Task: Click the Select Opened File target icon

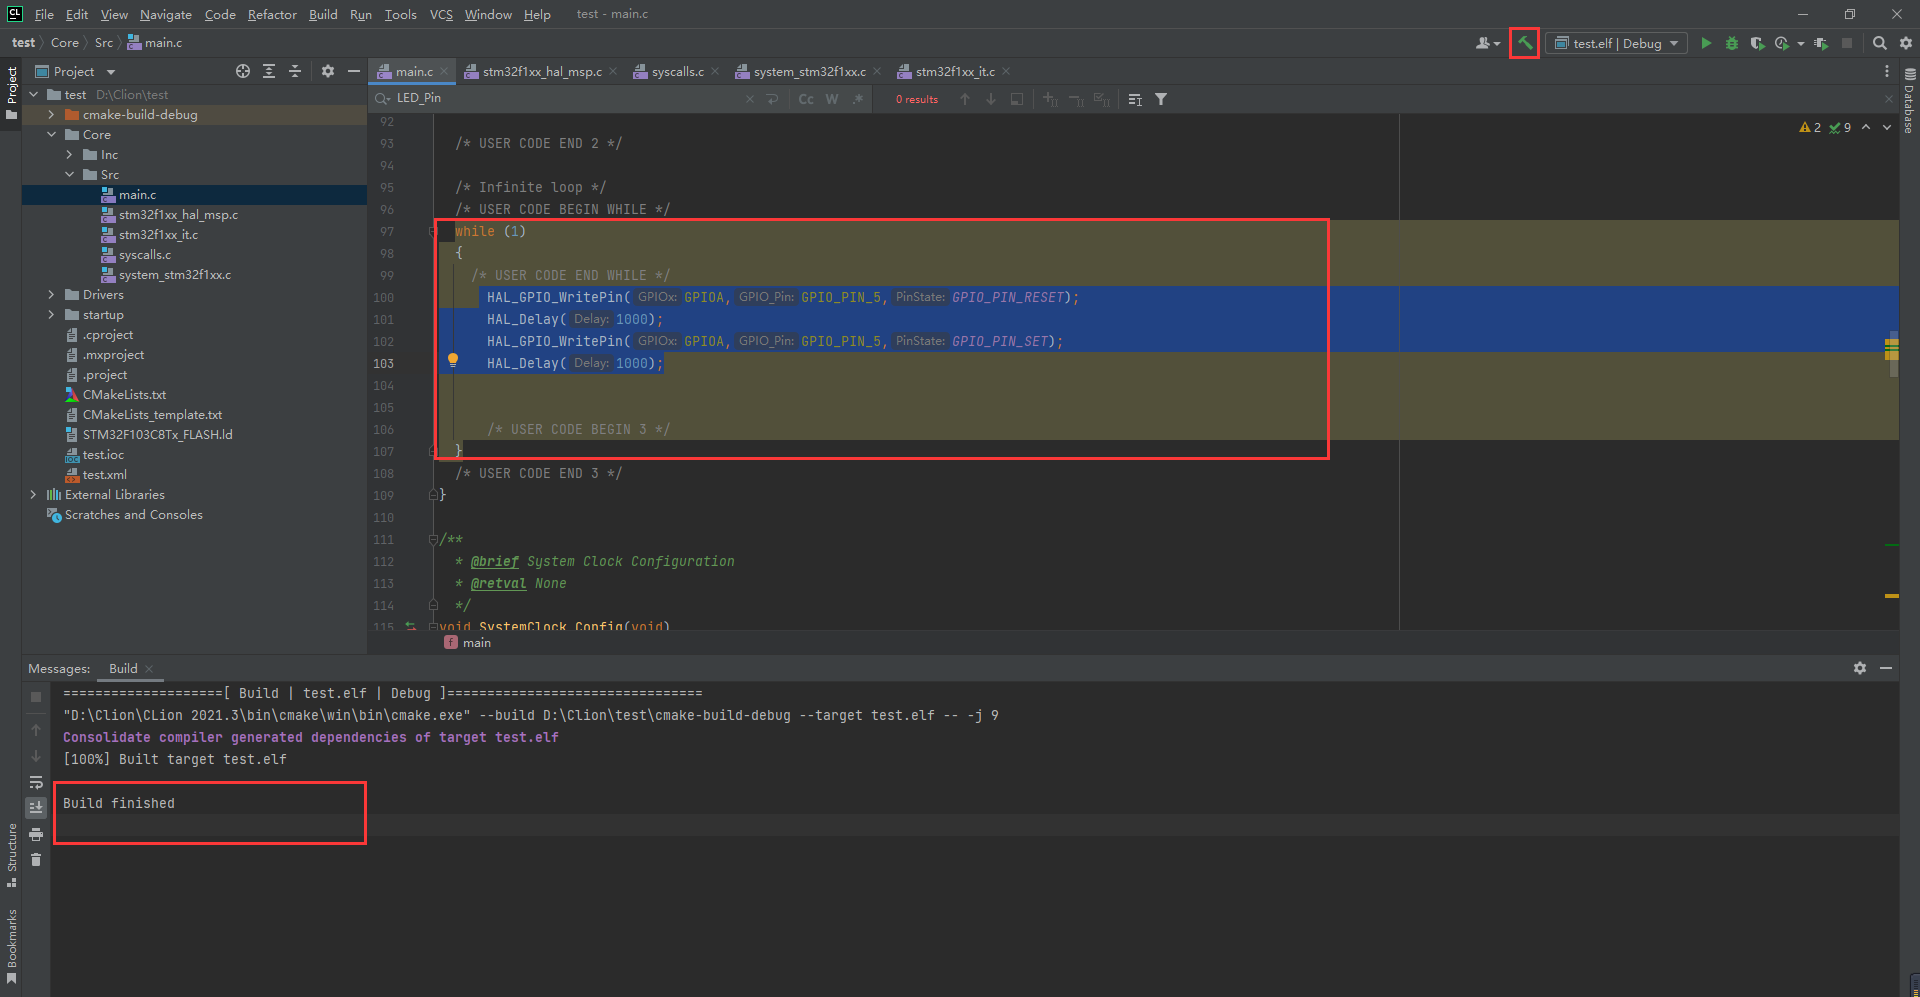Action: 243,71
